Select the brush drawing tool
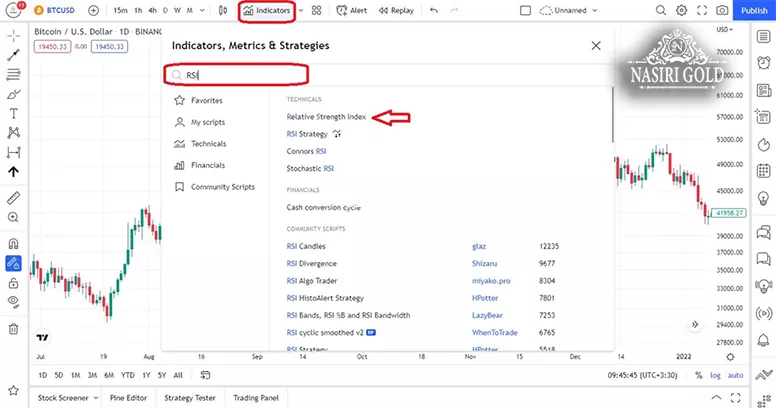The width and height of the screenshot is (776, 408). click(13, 94)
